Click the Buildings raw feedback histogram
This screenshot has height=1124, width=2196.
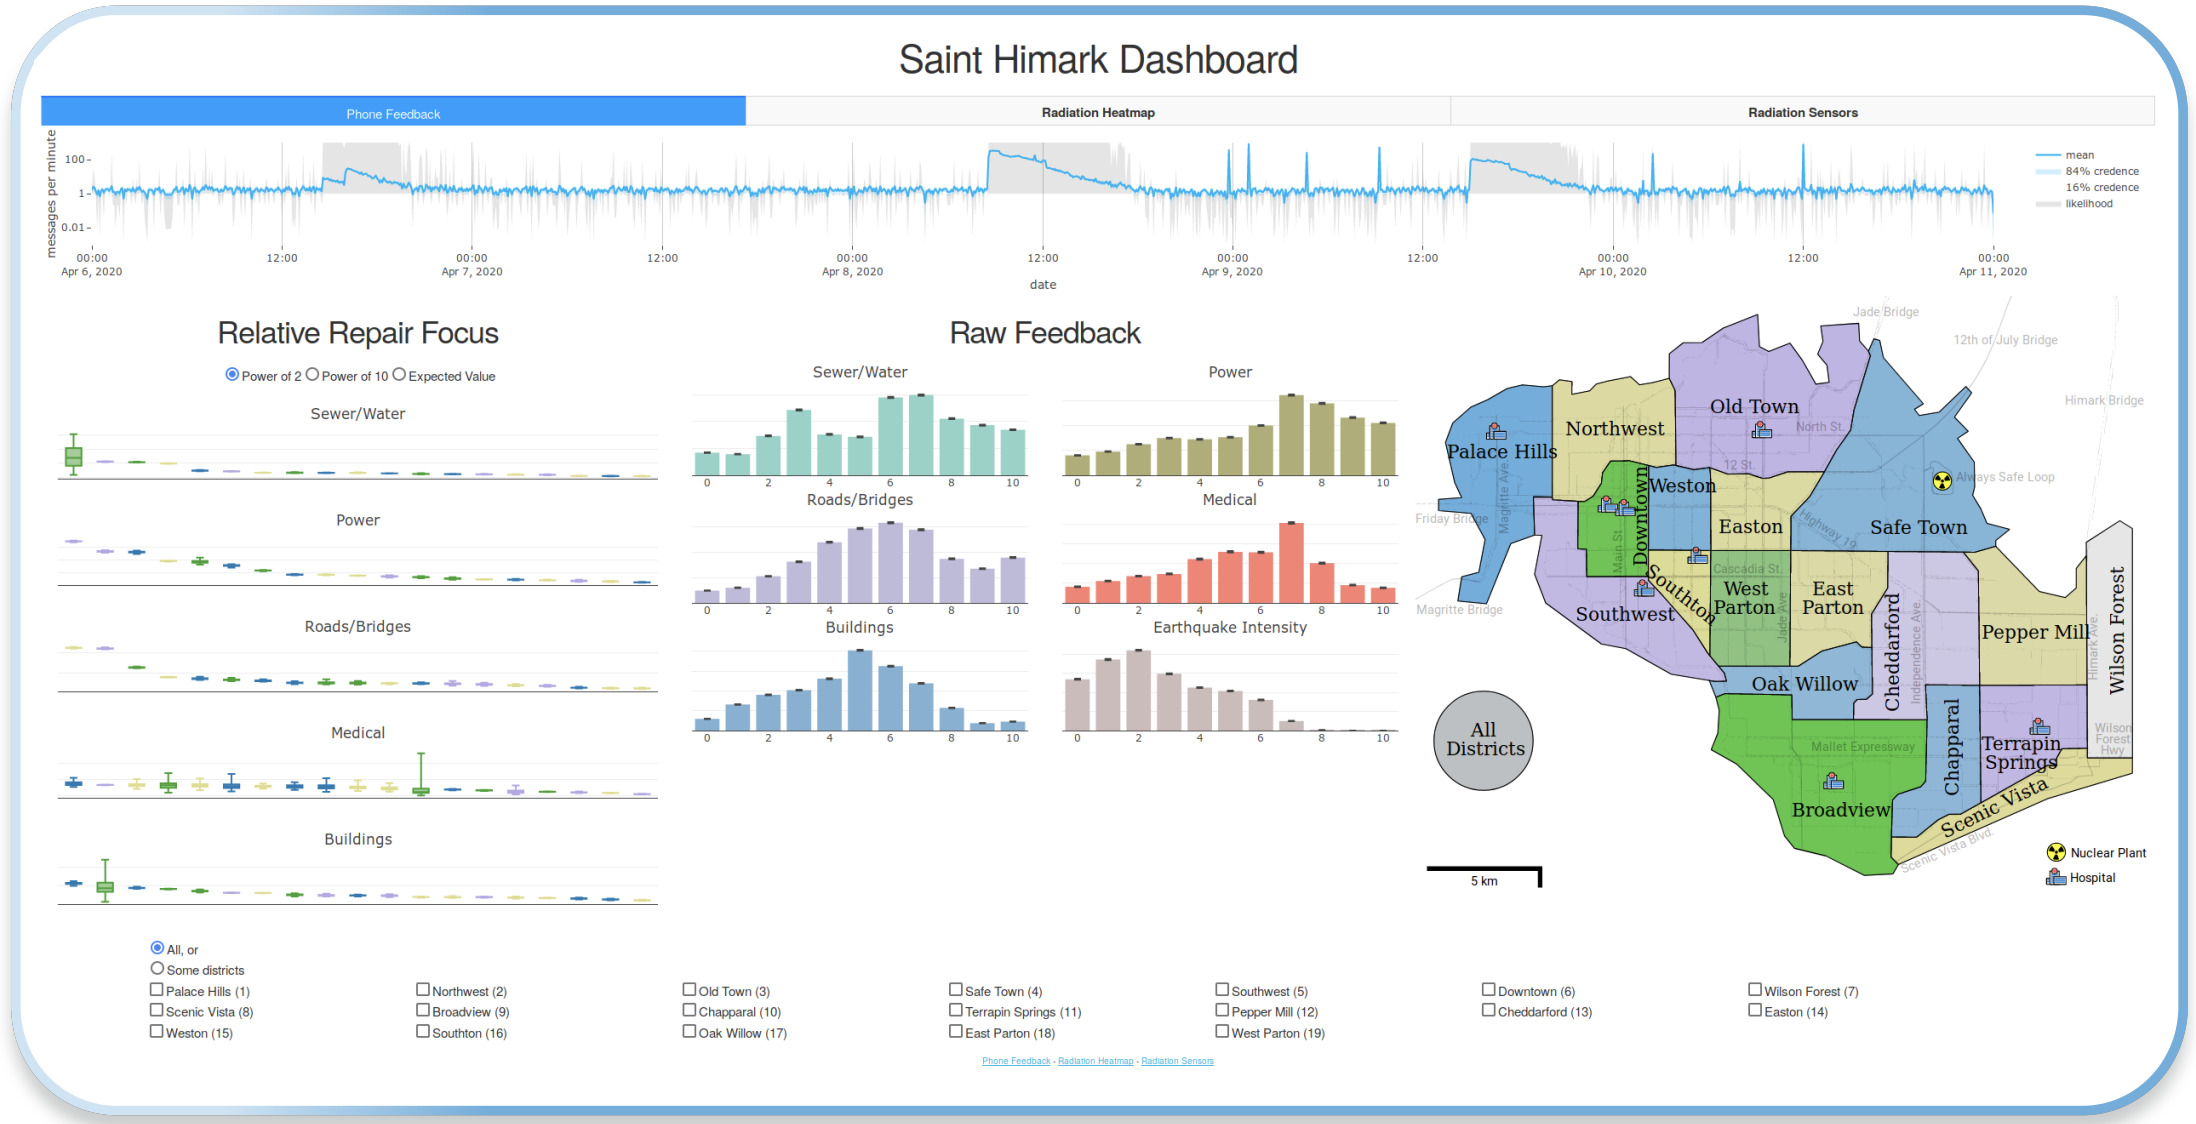[860, 690]
